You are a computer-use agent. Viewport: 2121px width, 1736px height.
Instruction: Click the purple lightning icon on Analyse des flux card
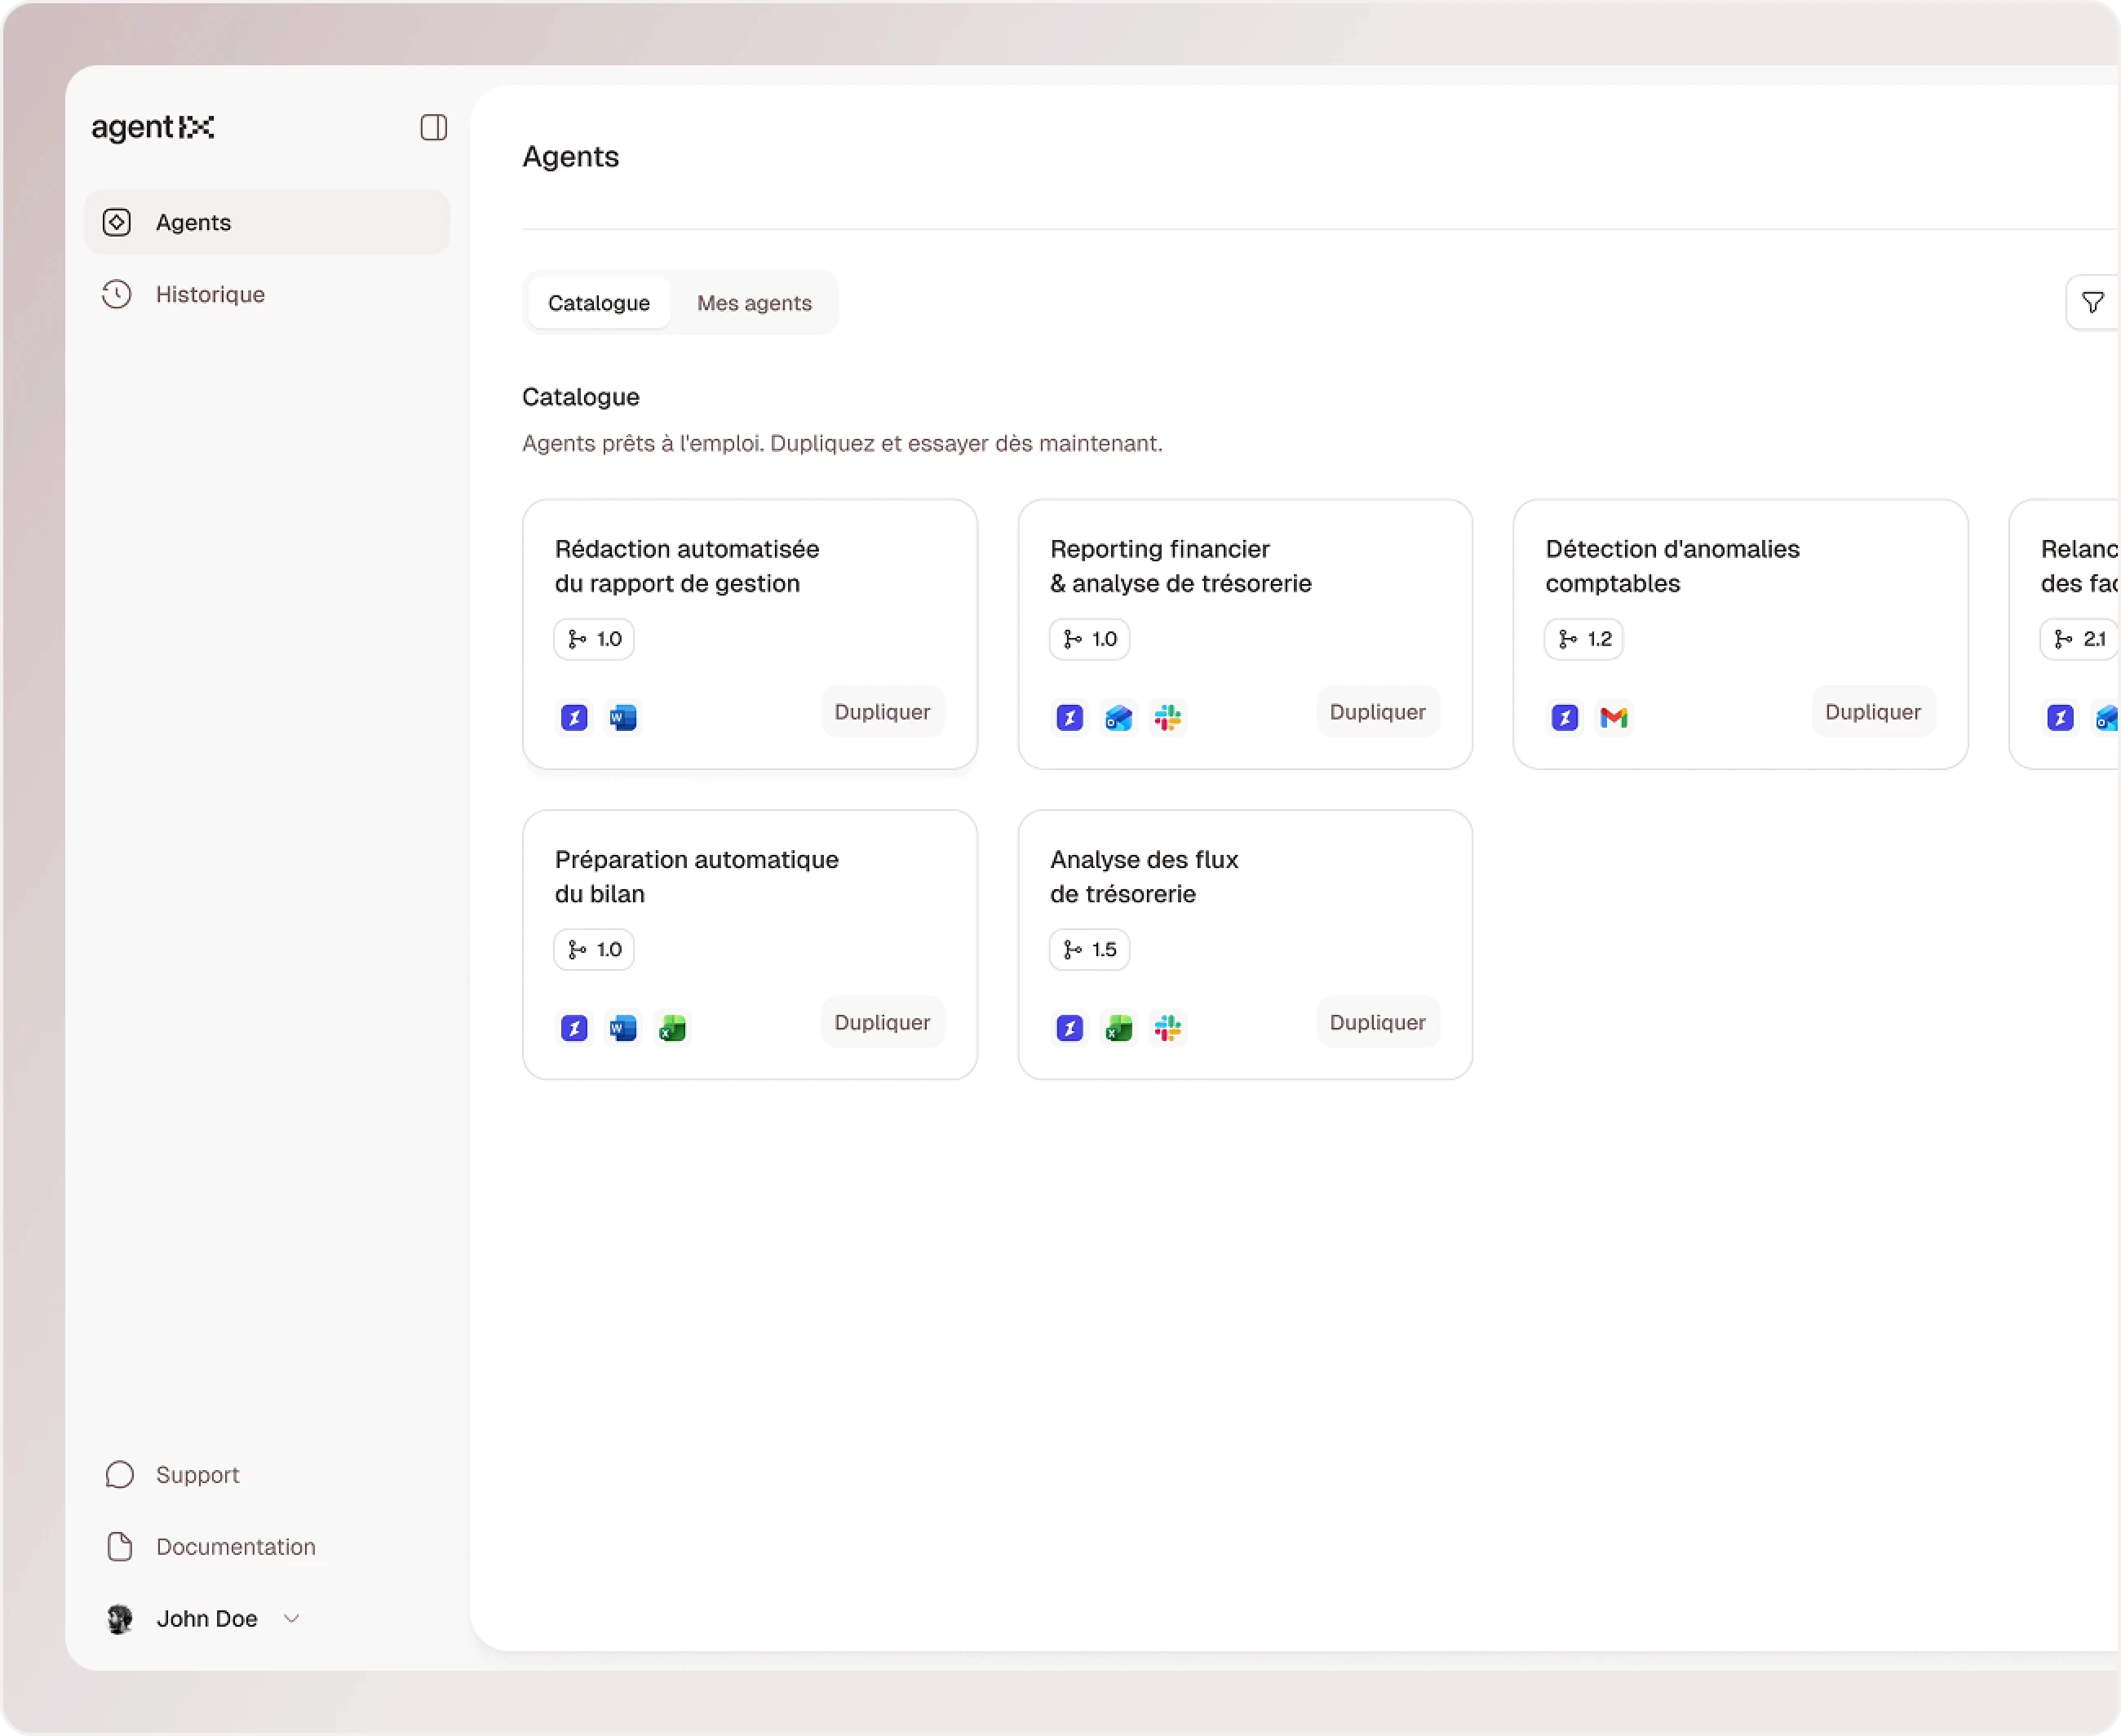1068,1028
